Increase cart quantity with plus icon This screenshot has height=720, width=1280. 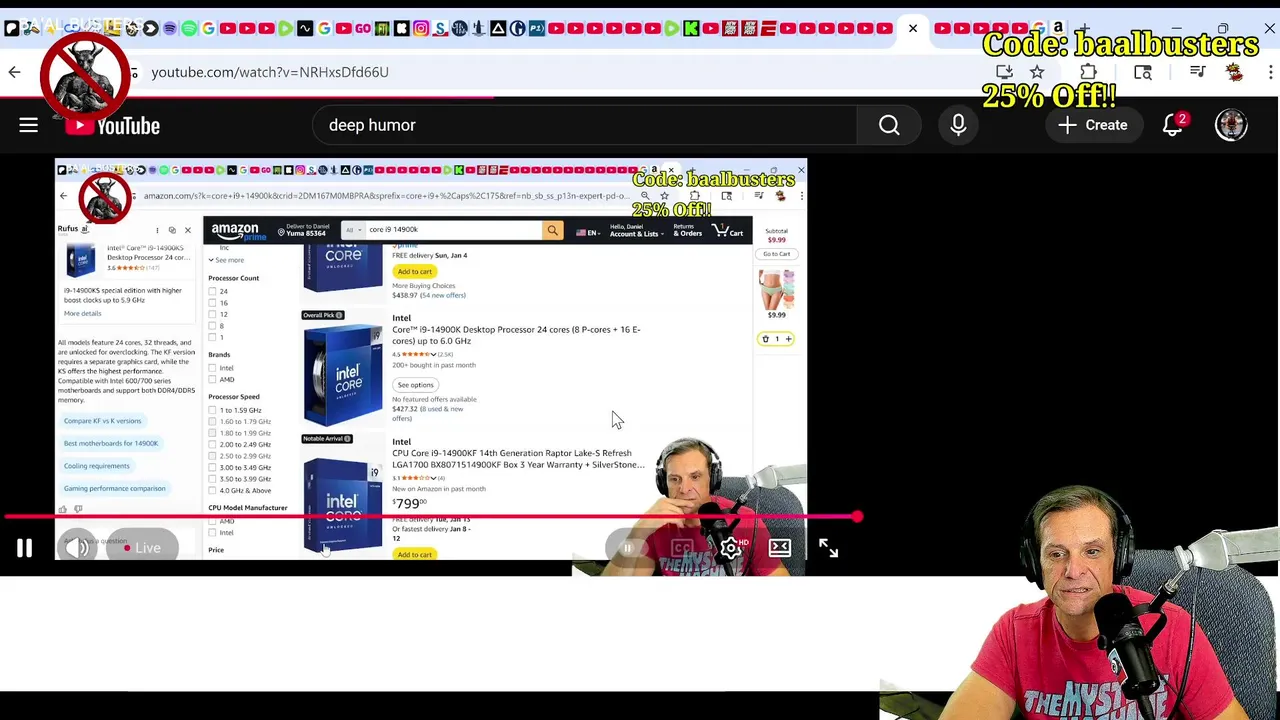tap(788, 339)
